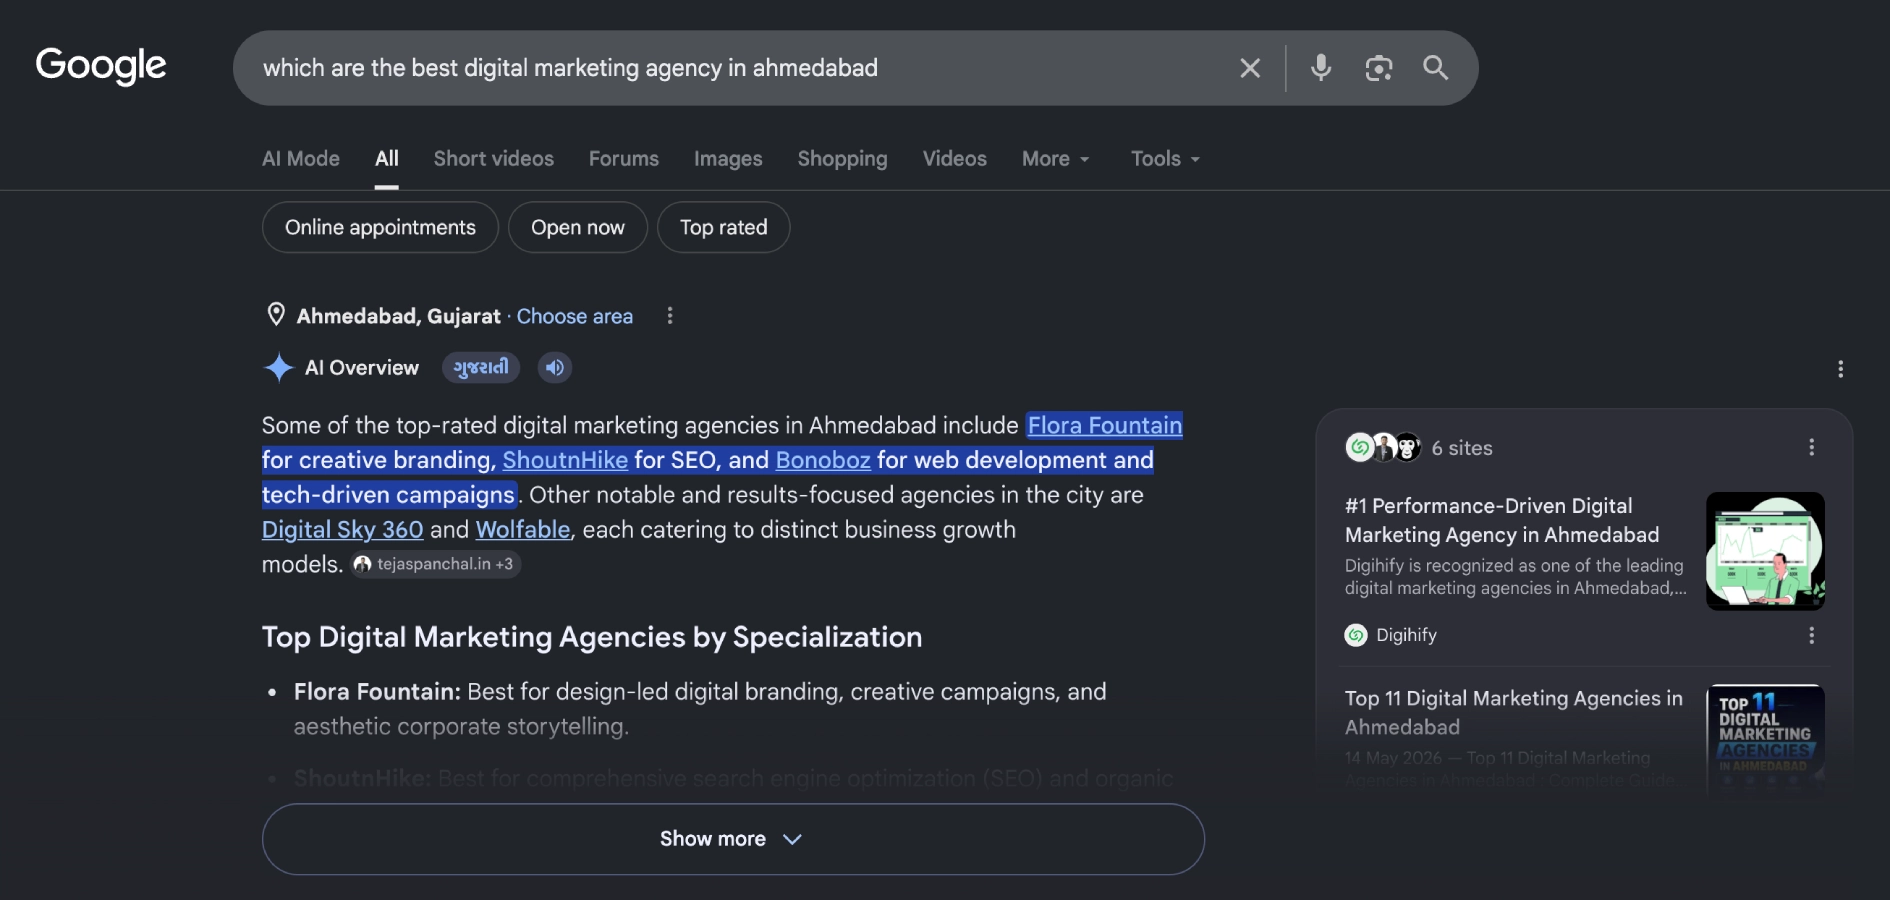Click the Top 11 Digital Marketing thumbnail
Screen dimensions: 1890x900
click(x=1765, y=738)
